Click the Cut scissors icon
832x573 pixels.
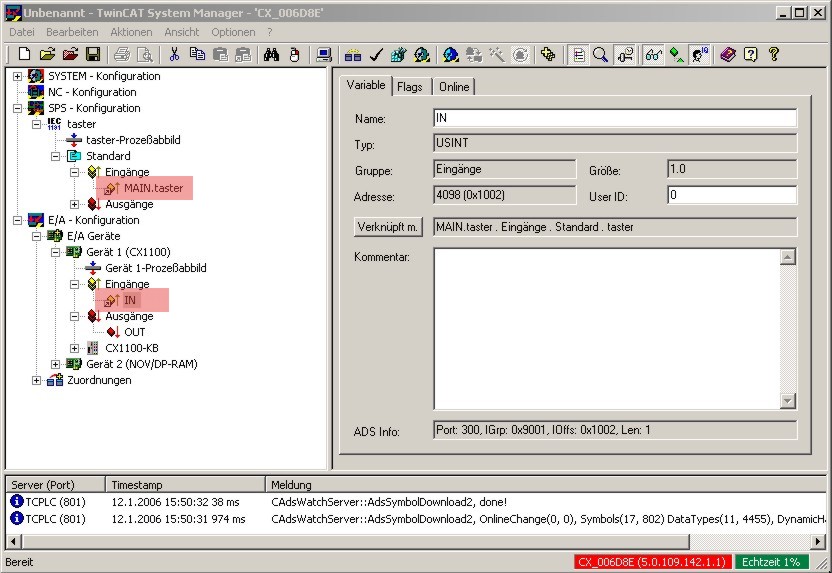175,55
